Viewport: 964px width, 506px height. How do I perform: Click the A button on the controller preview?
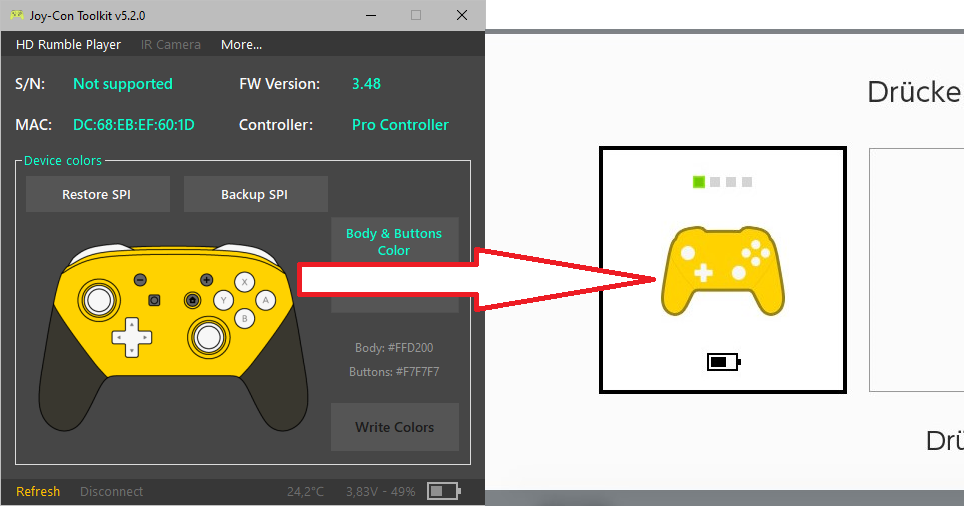(x=266, y=300)
